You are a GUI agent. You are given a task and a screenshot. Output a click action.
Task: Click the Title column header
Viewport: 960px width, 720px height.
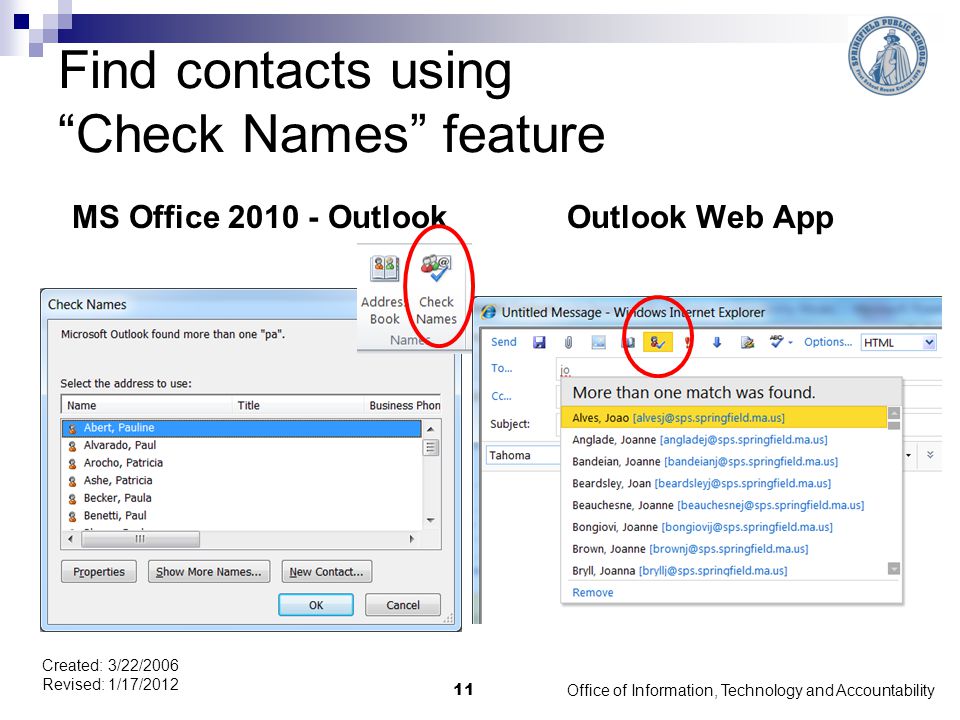[298, 405]
